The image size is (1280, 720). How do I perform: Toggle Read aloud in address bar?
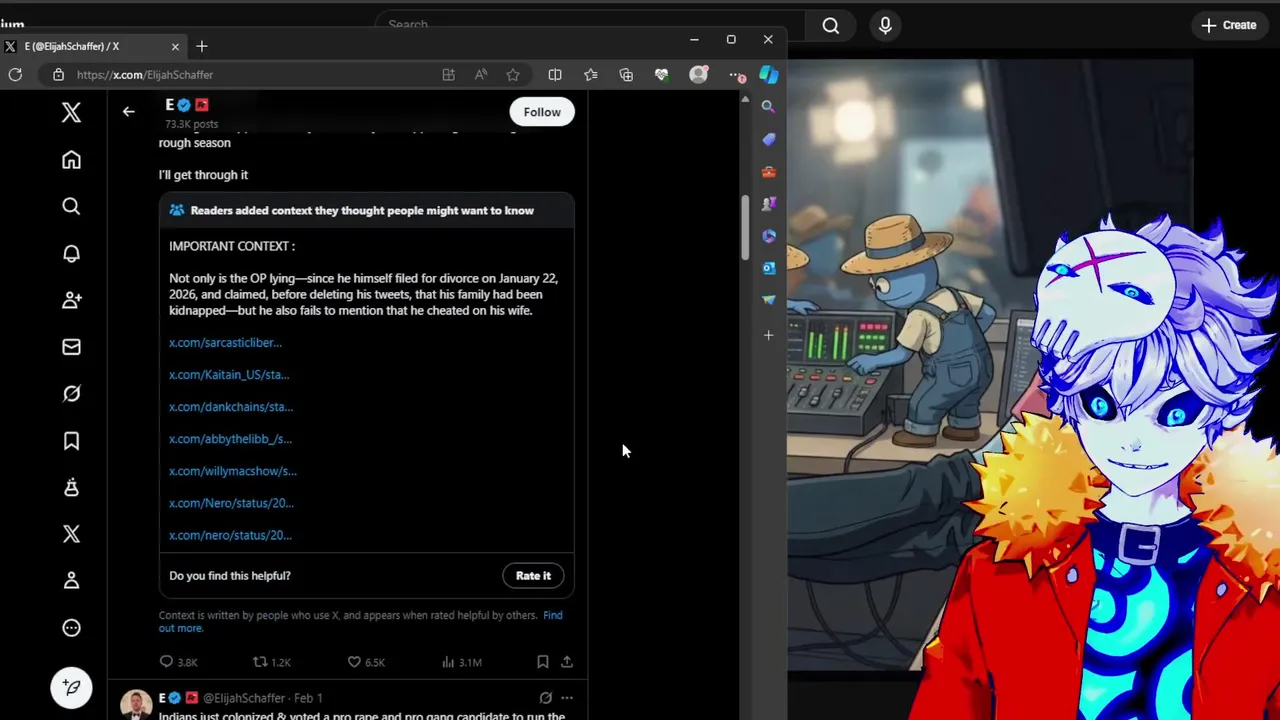click(x=481, y=75)
